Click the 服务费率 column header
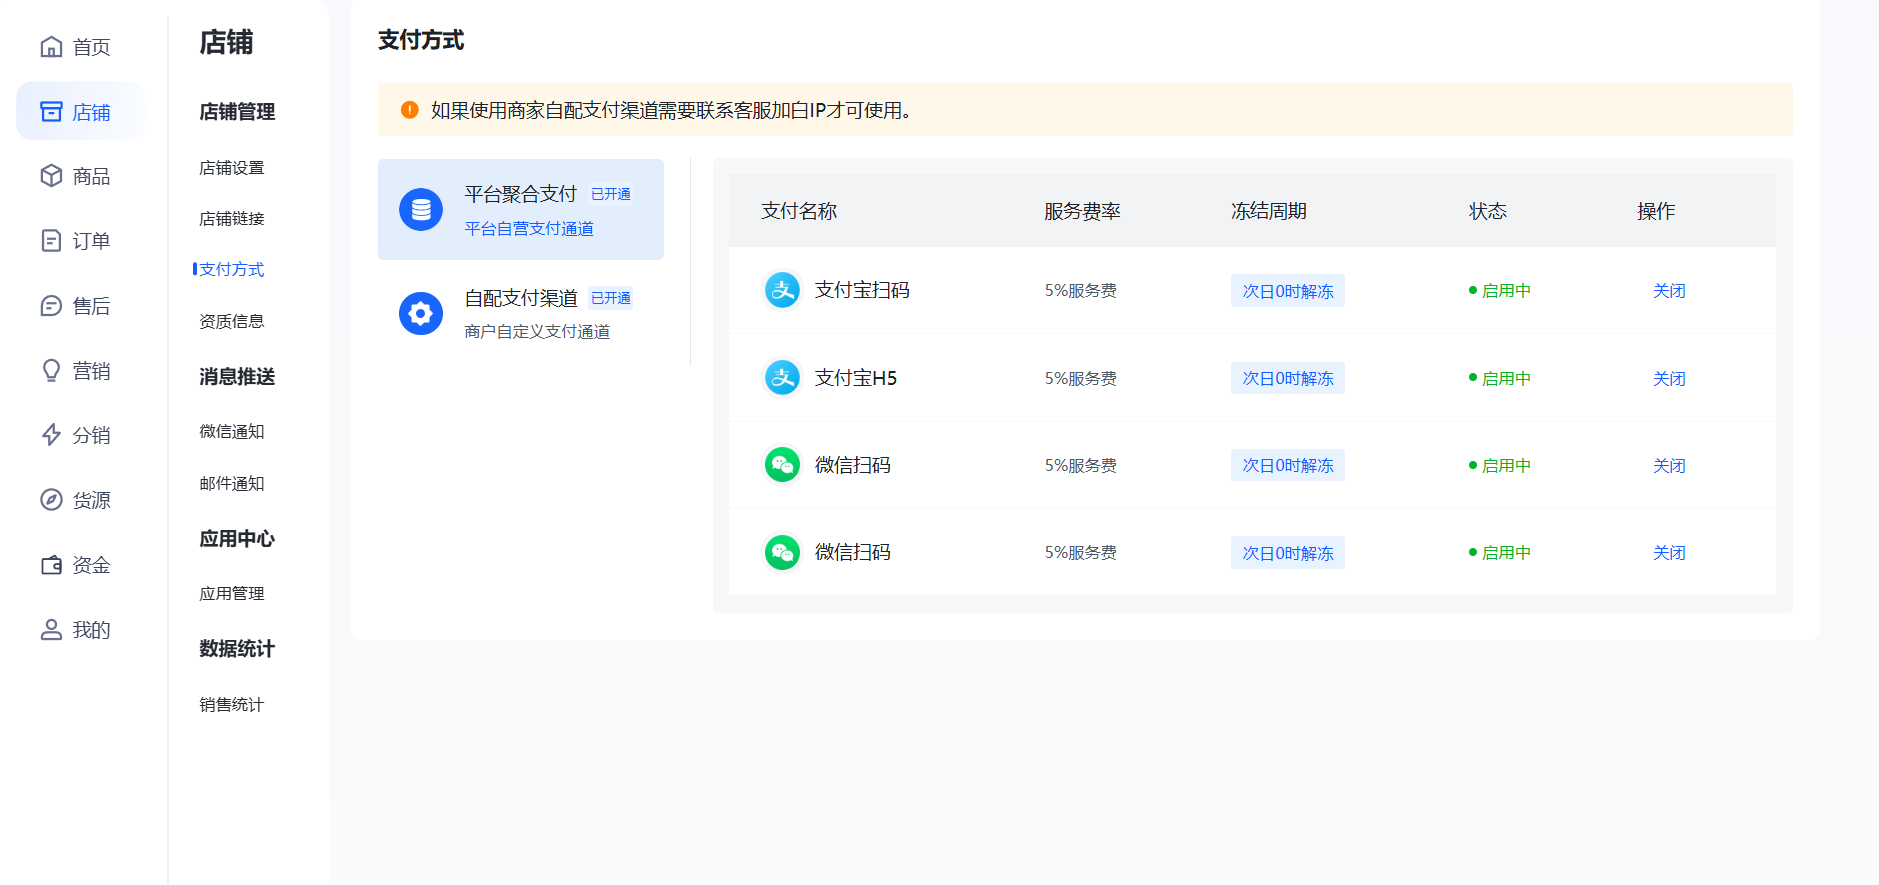 click(1082, 211)
